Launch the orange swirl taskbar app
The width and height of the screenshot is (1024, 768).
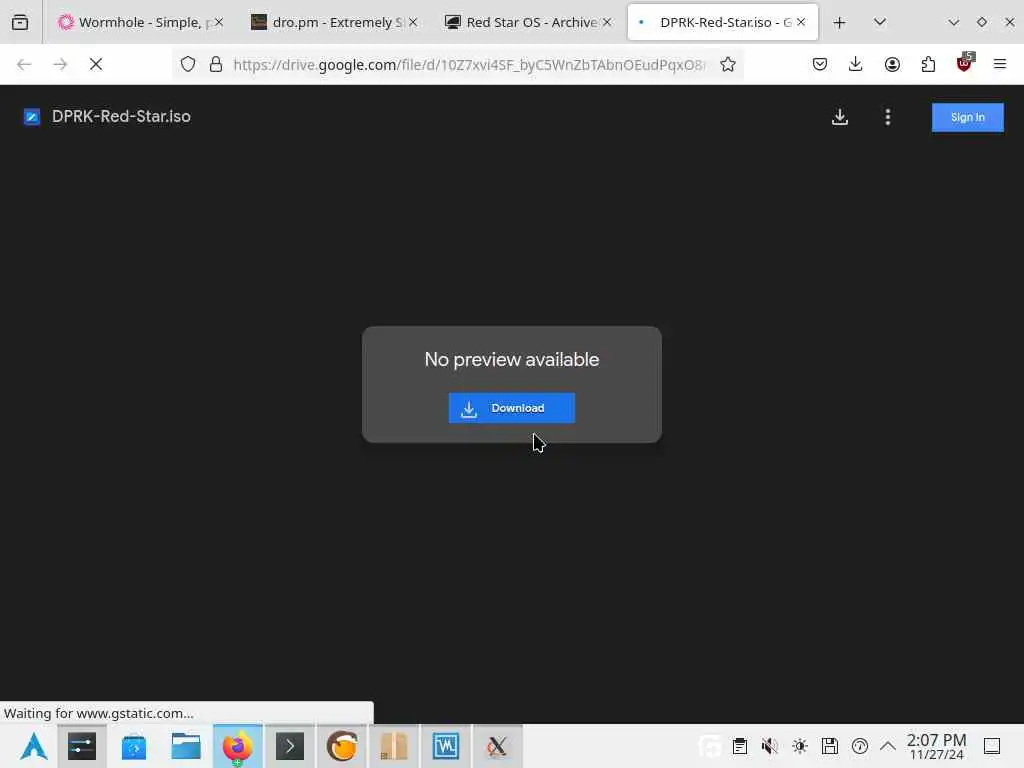point(342,746)
